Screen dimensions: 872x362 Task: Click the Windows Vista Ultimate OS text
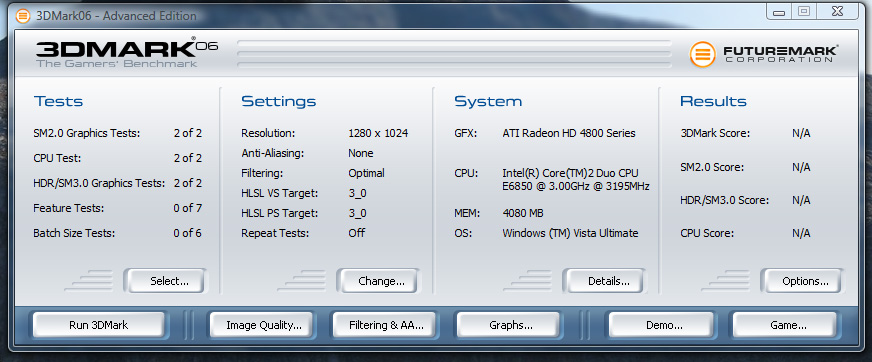[571, 233]
